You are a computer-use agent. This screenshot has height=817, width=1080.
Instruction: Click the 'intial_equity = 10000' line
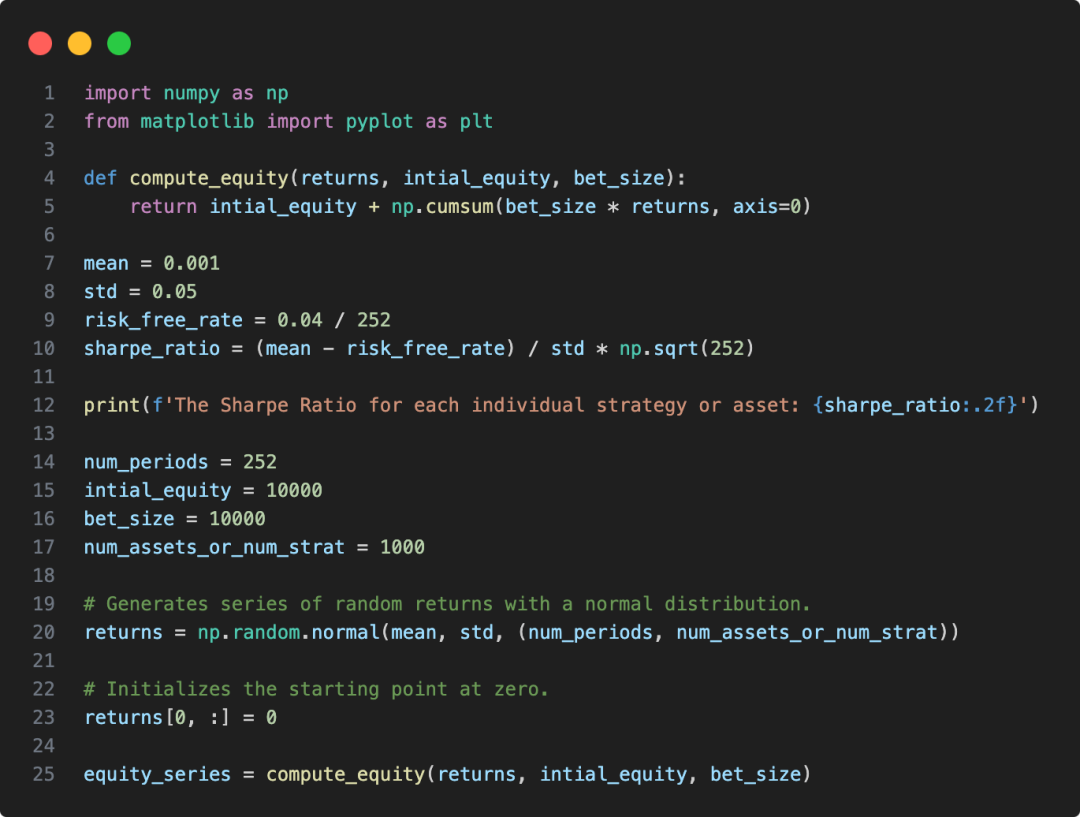pos(202,490)
